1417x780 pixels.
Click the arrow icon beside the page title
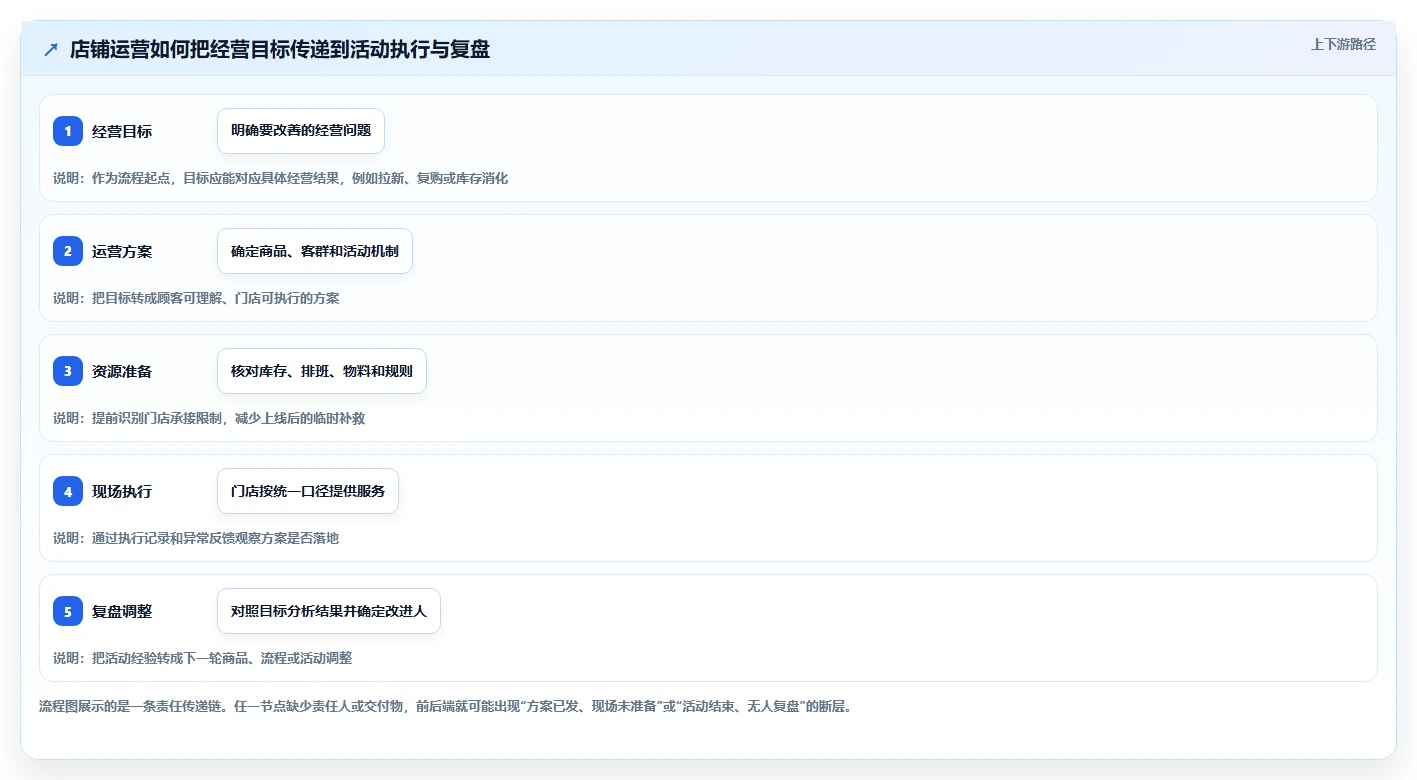[51, 49]
